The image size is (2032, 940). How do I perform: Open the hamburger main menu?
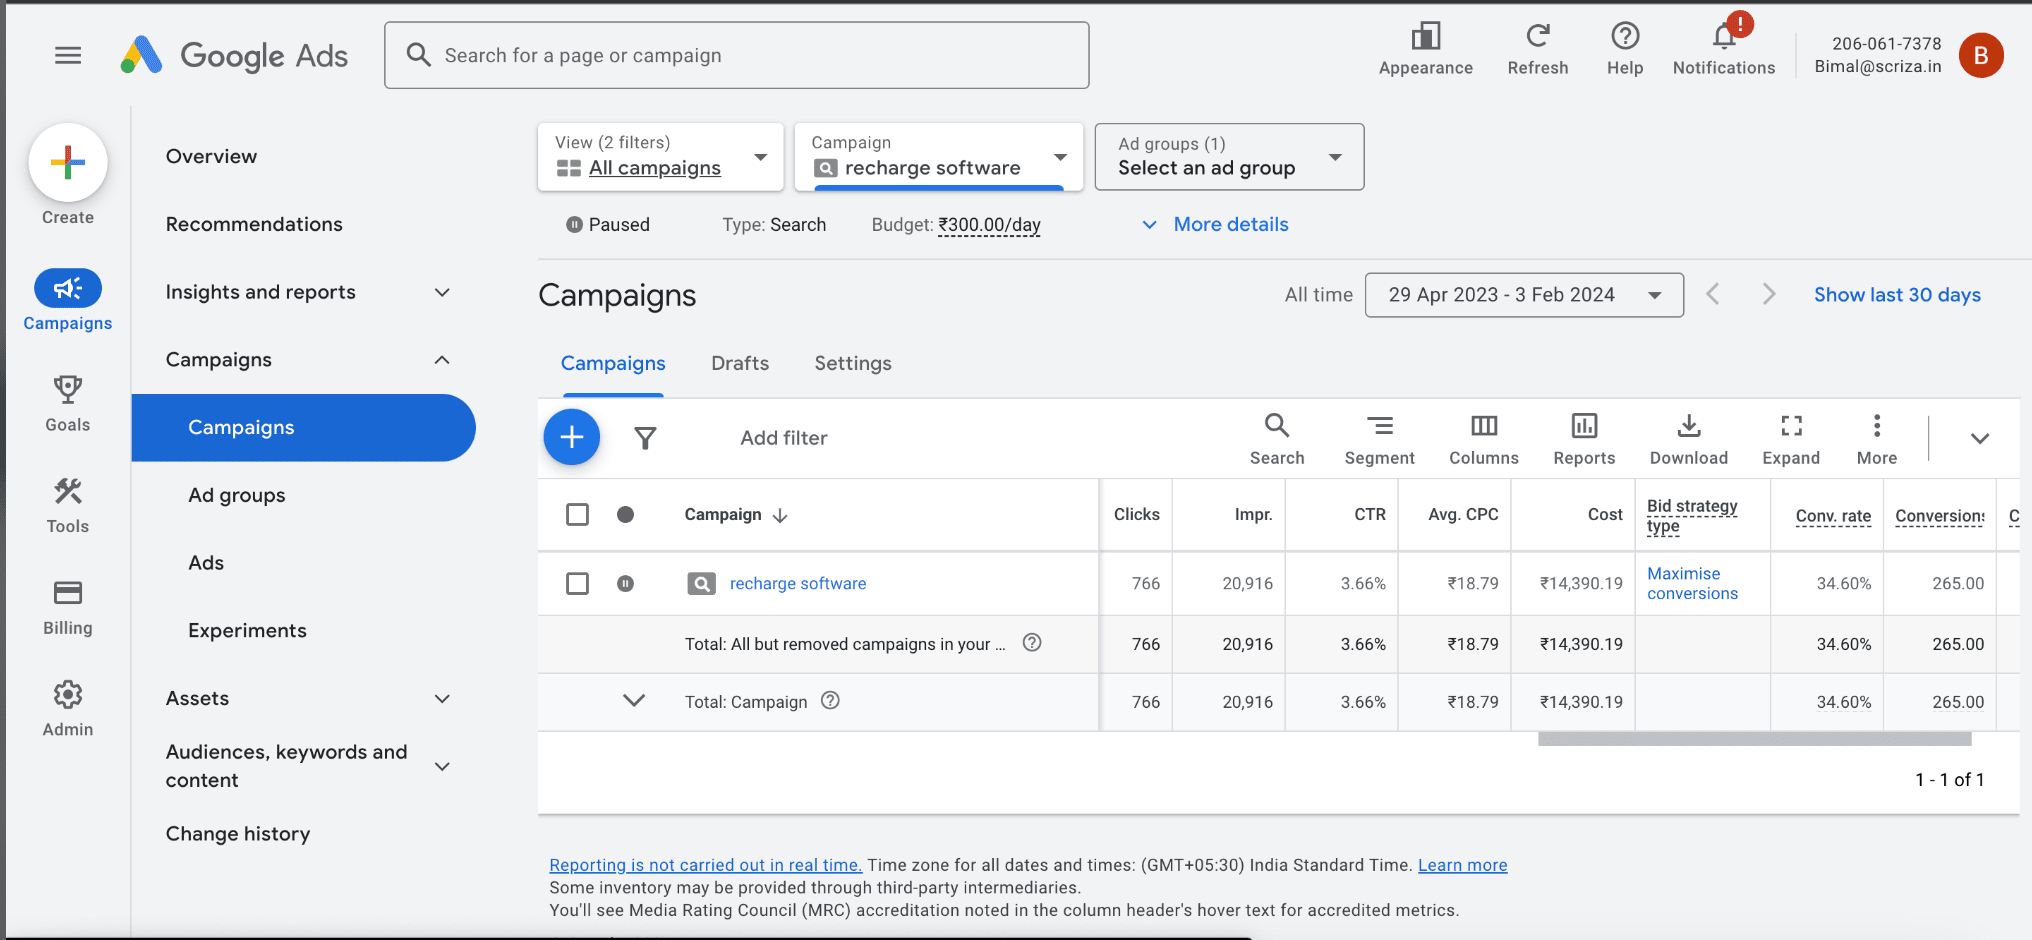(x=68, y=55)
